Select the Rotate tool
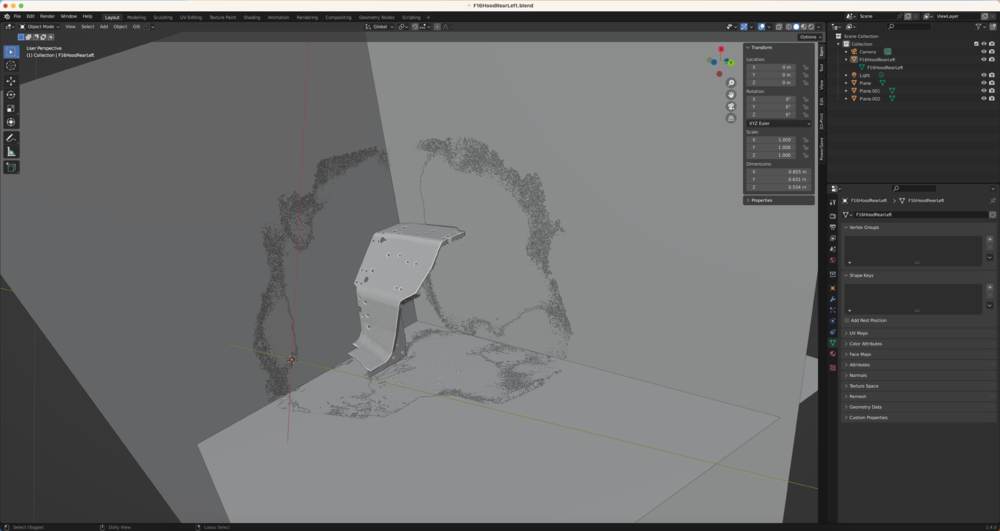 point(11,95)
